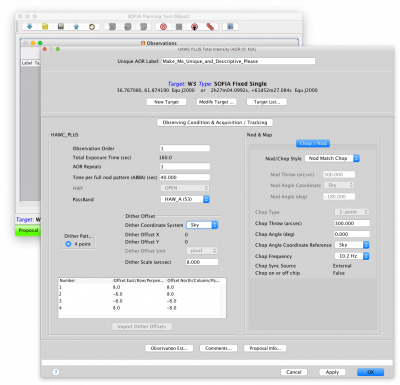Click the Modify Target... button
The width and height of the screenshot is (400, 385).
pyautogui.click(x=217, y=102)
